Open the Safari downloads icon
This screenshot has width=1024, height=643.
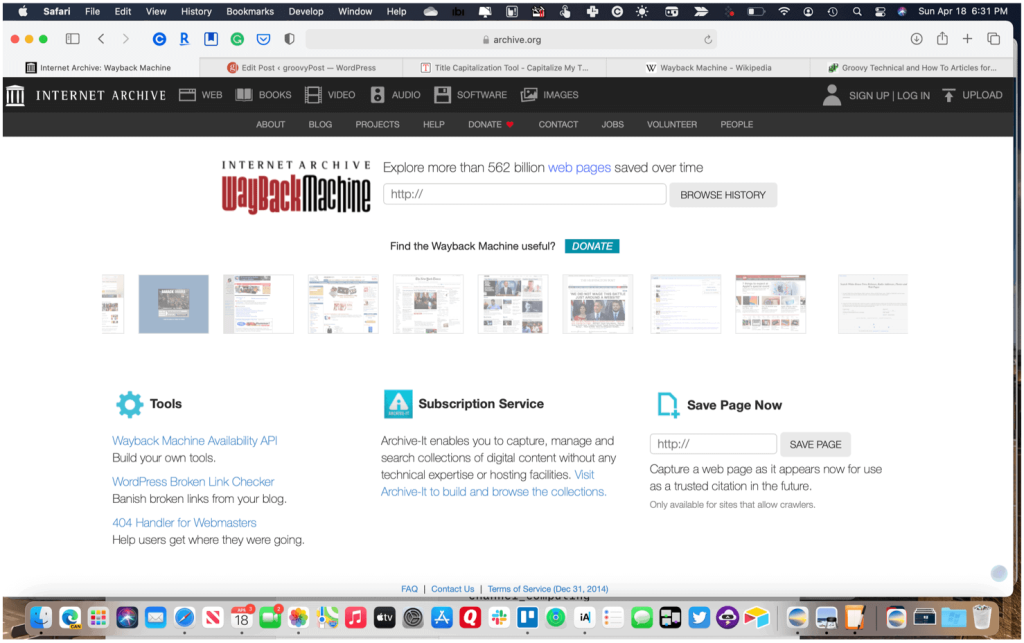pos(916,39)
